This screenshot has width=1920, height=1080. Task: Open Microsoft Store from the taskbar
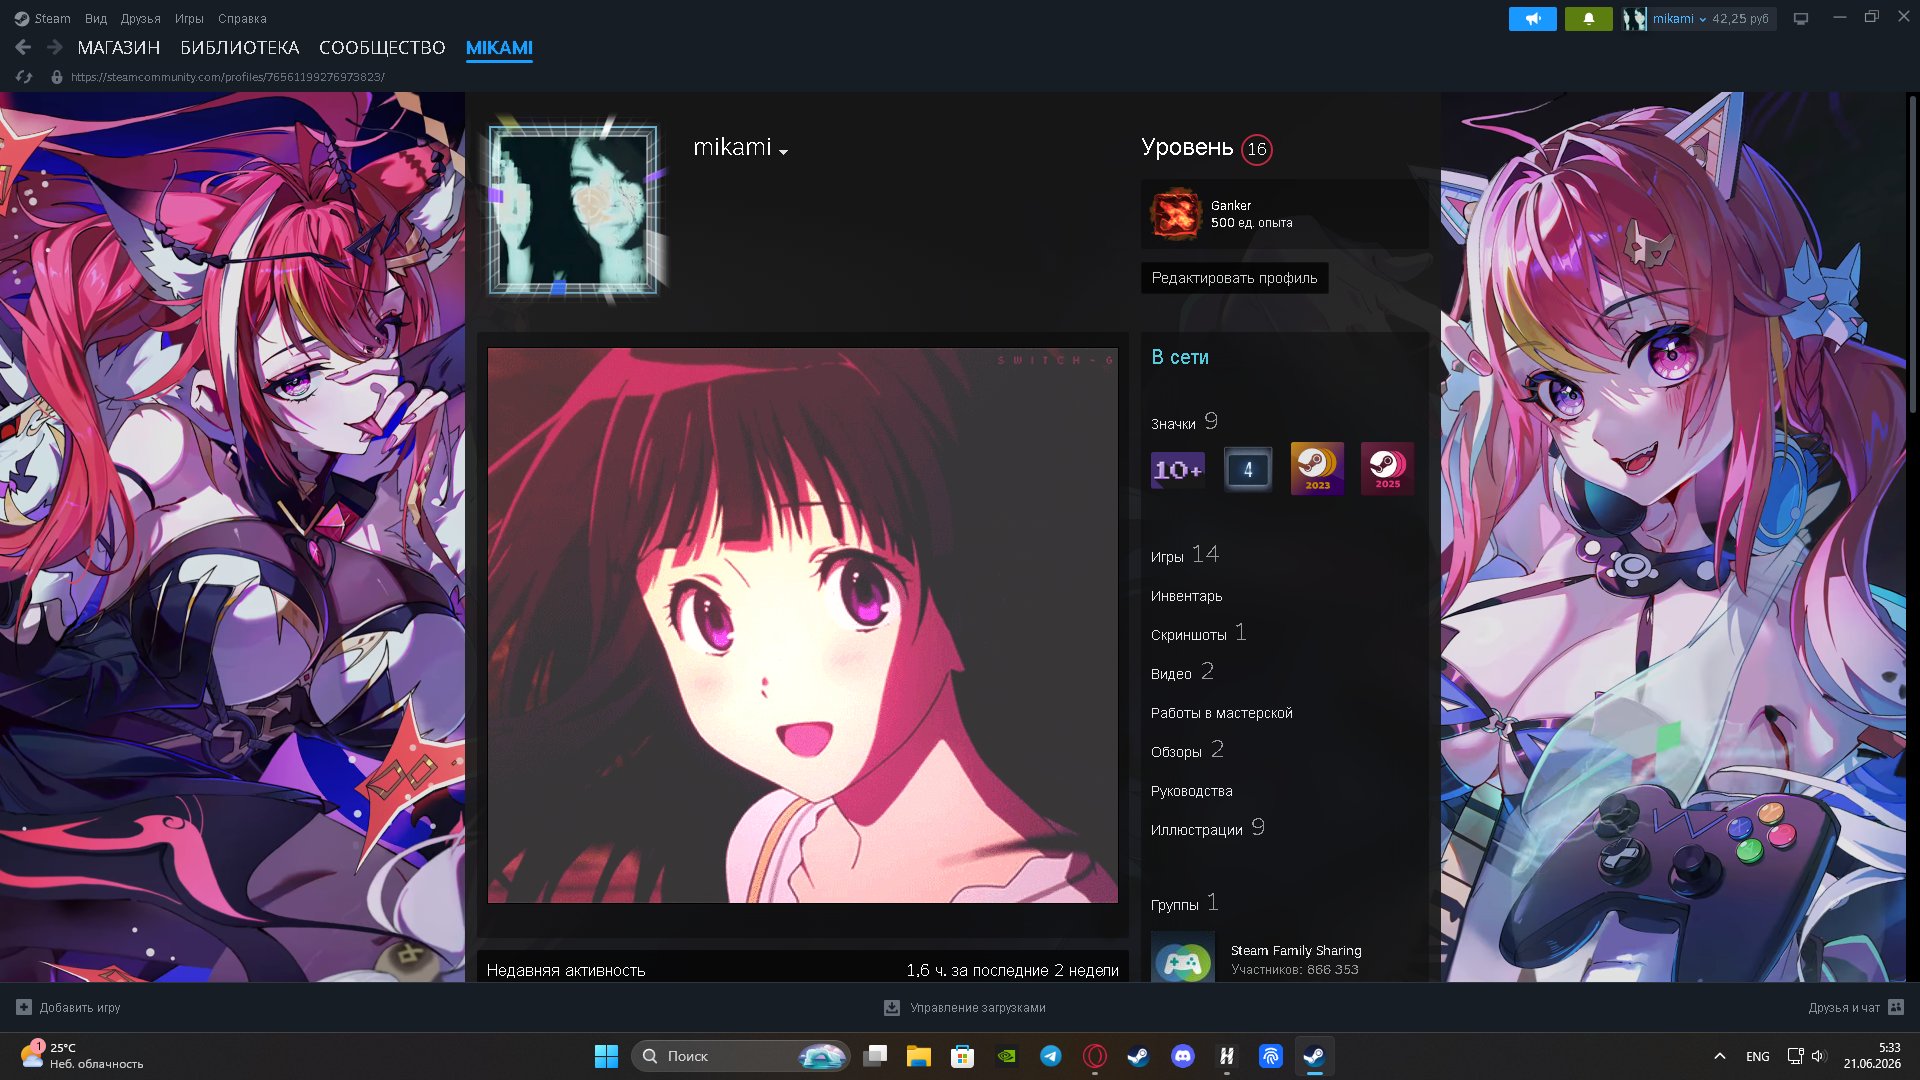tap(963, 1056)
